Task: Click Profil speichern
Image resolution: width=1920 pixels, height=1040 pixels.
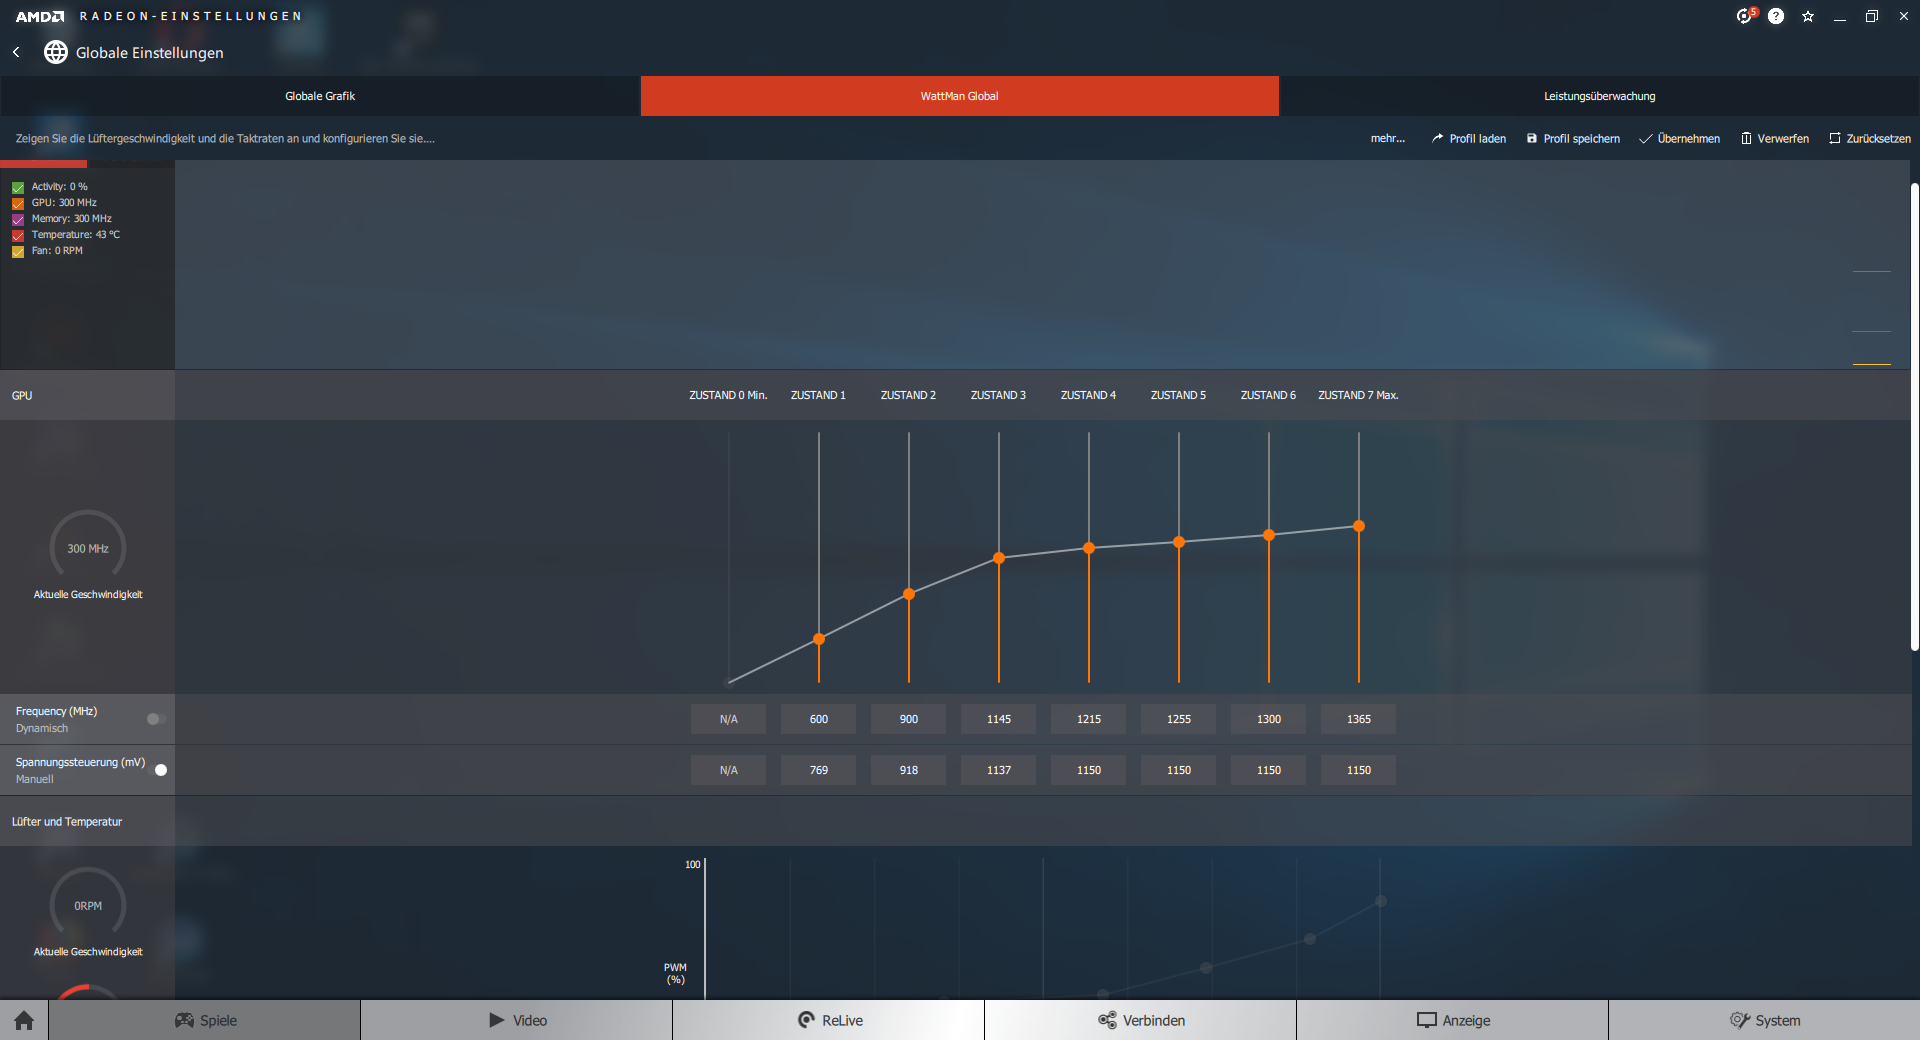Action: coord(1573,139)
